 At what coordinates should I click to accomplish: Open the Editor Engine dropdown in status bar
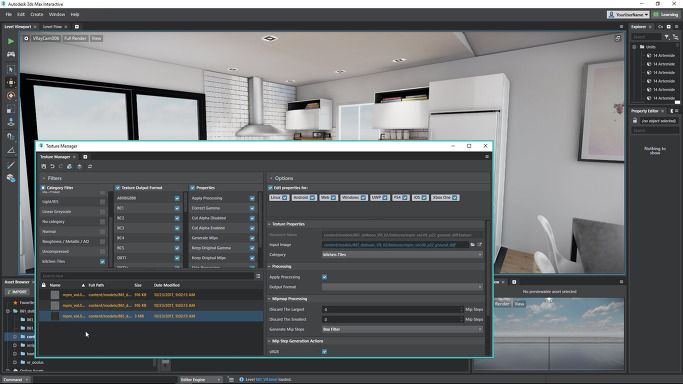[x=201, y=380]
